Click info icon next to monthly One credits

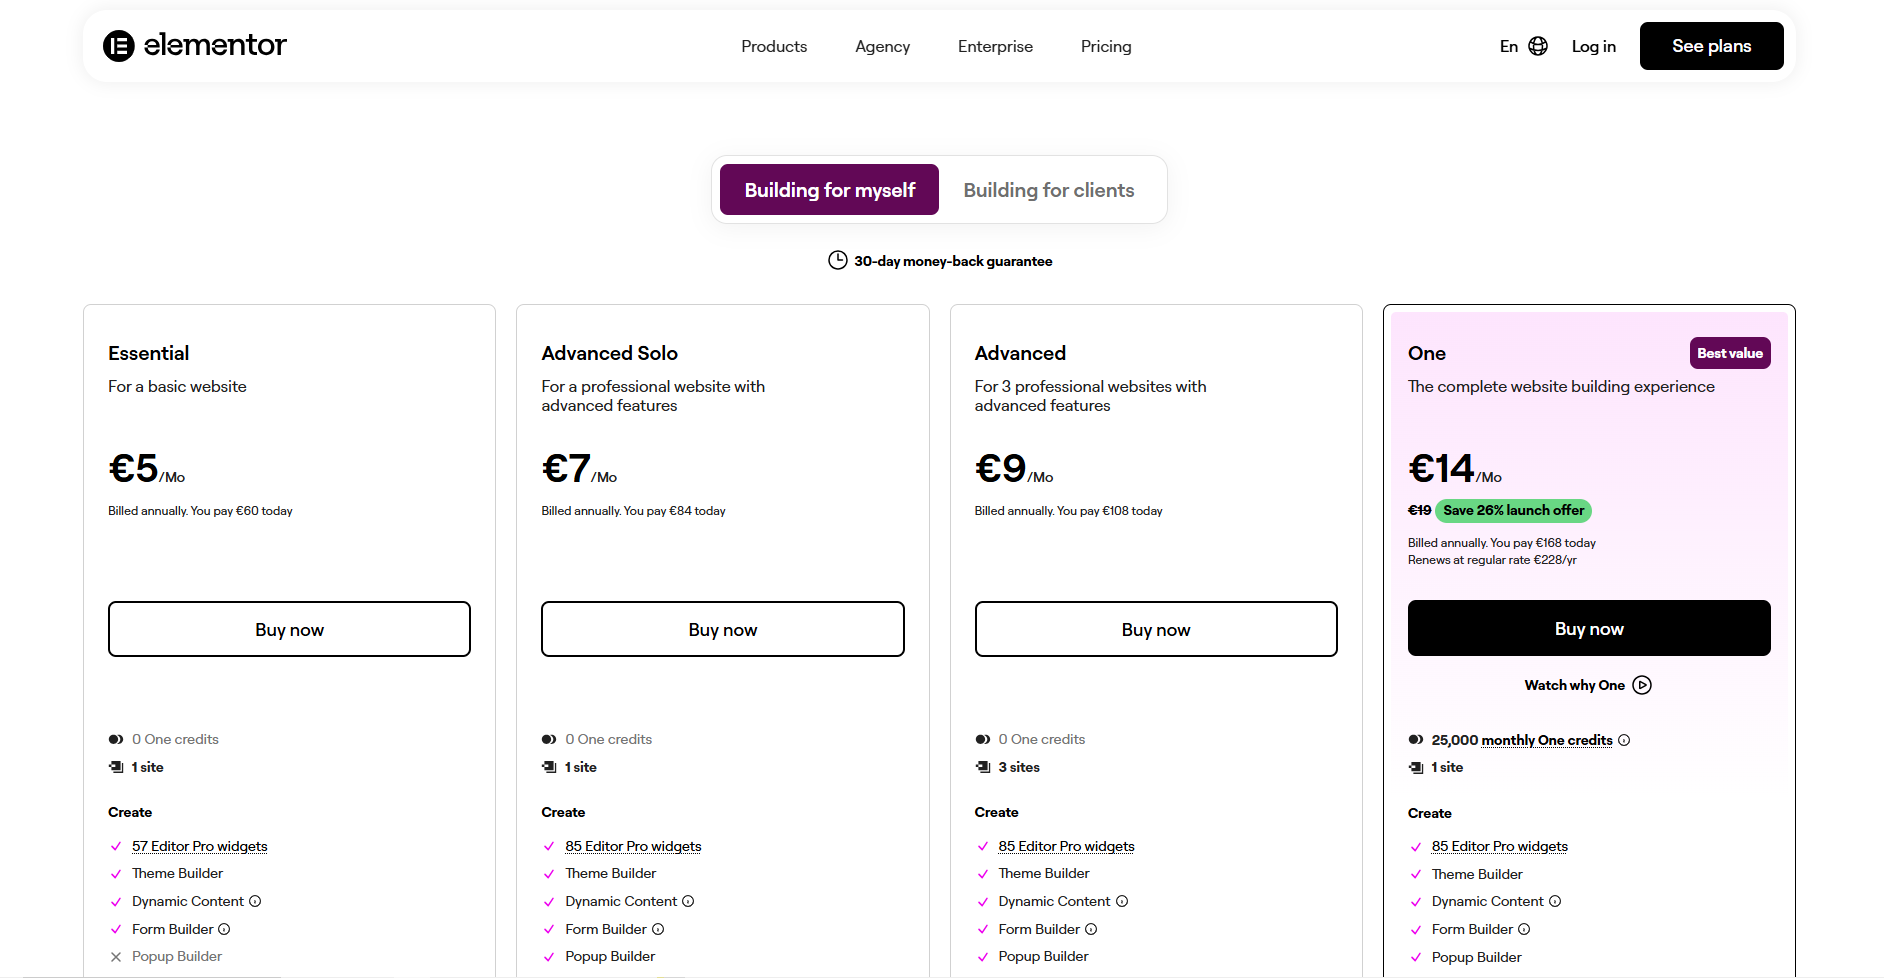1624,740
